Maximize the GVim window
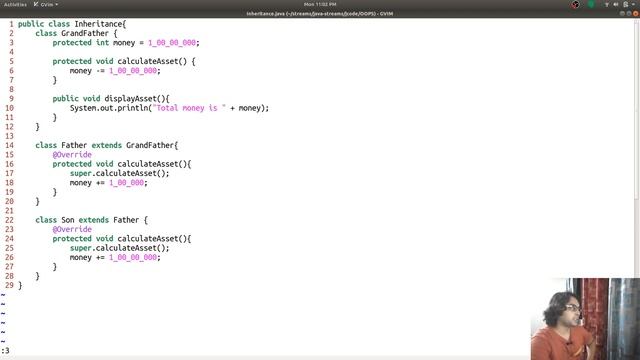The width and height of the screenshot is (640, 360). tap(629, 13)
